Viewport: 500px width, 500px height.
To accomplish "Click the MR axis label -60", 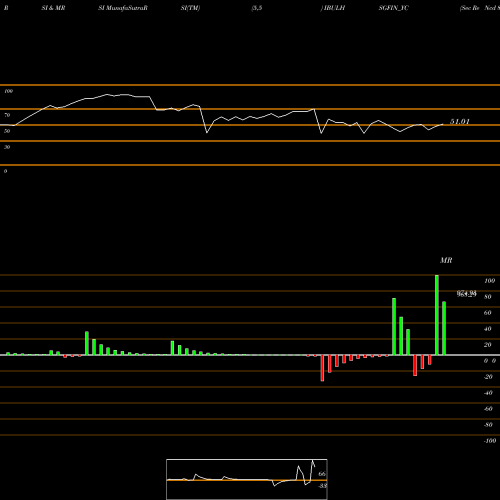I will [488, 409].
